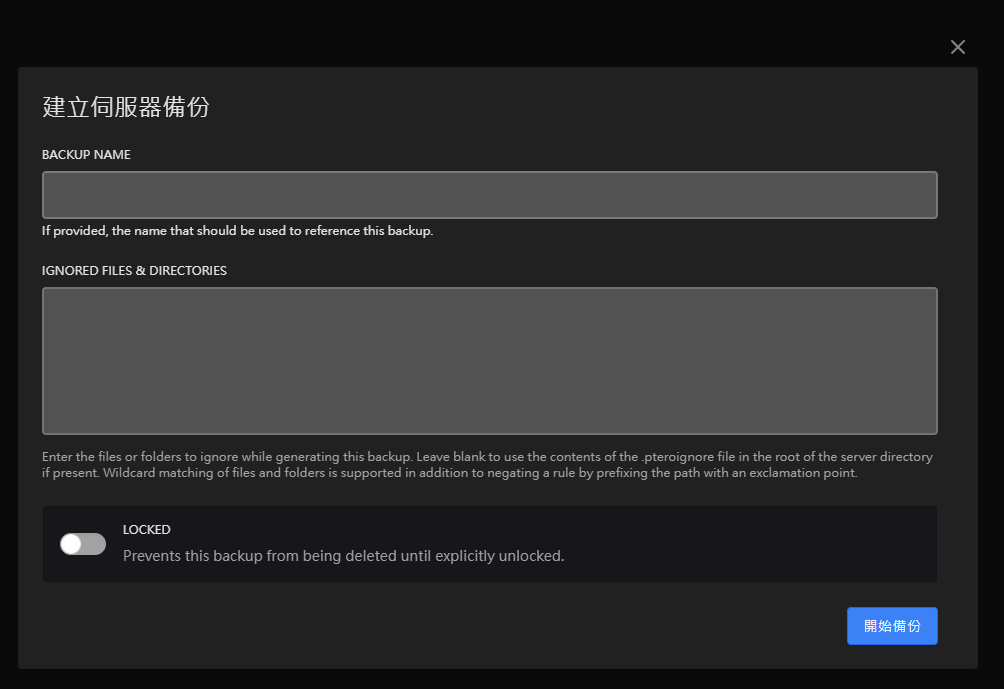Toggle the Locked switch on

pyautogui.click(x=83, y=544)
